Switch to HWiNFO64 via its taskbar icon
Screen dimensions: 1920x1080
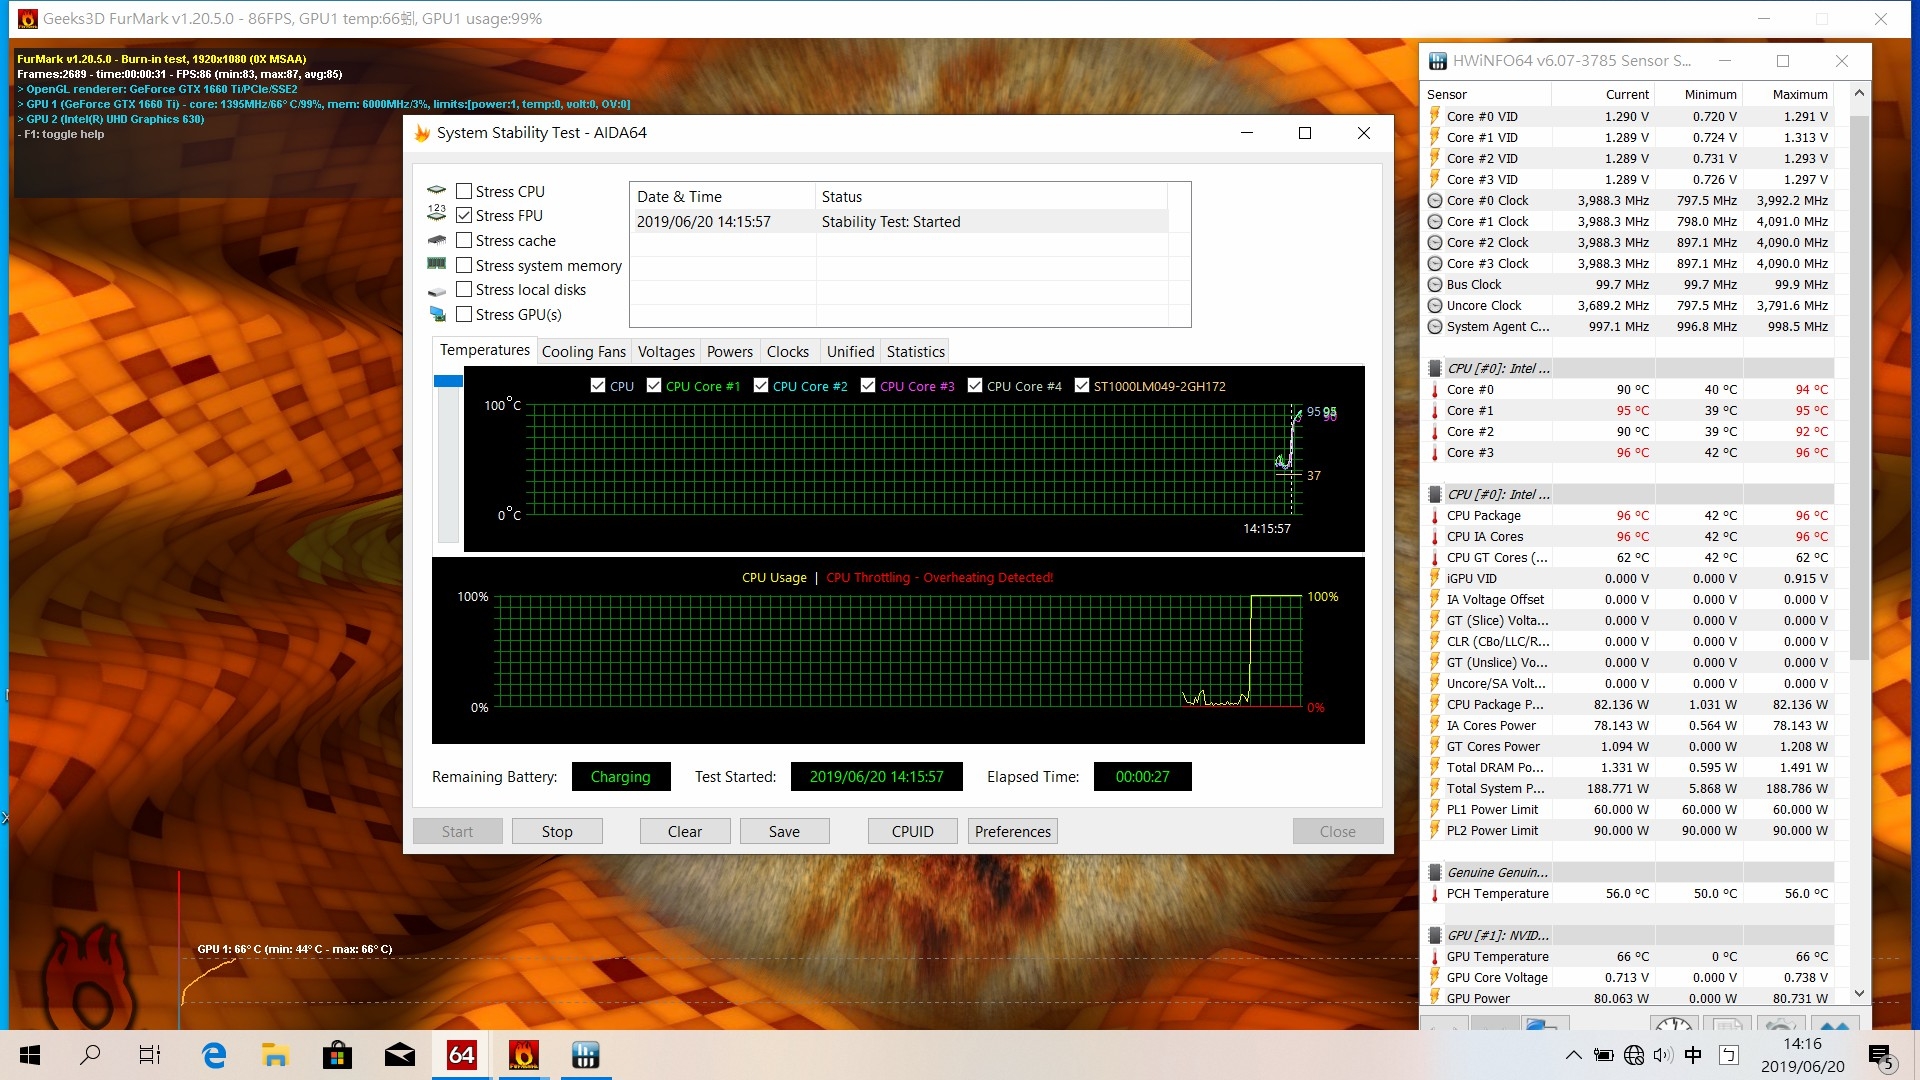point(585,1055)
